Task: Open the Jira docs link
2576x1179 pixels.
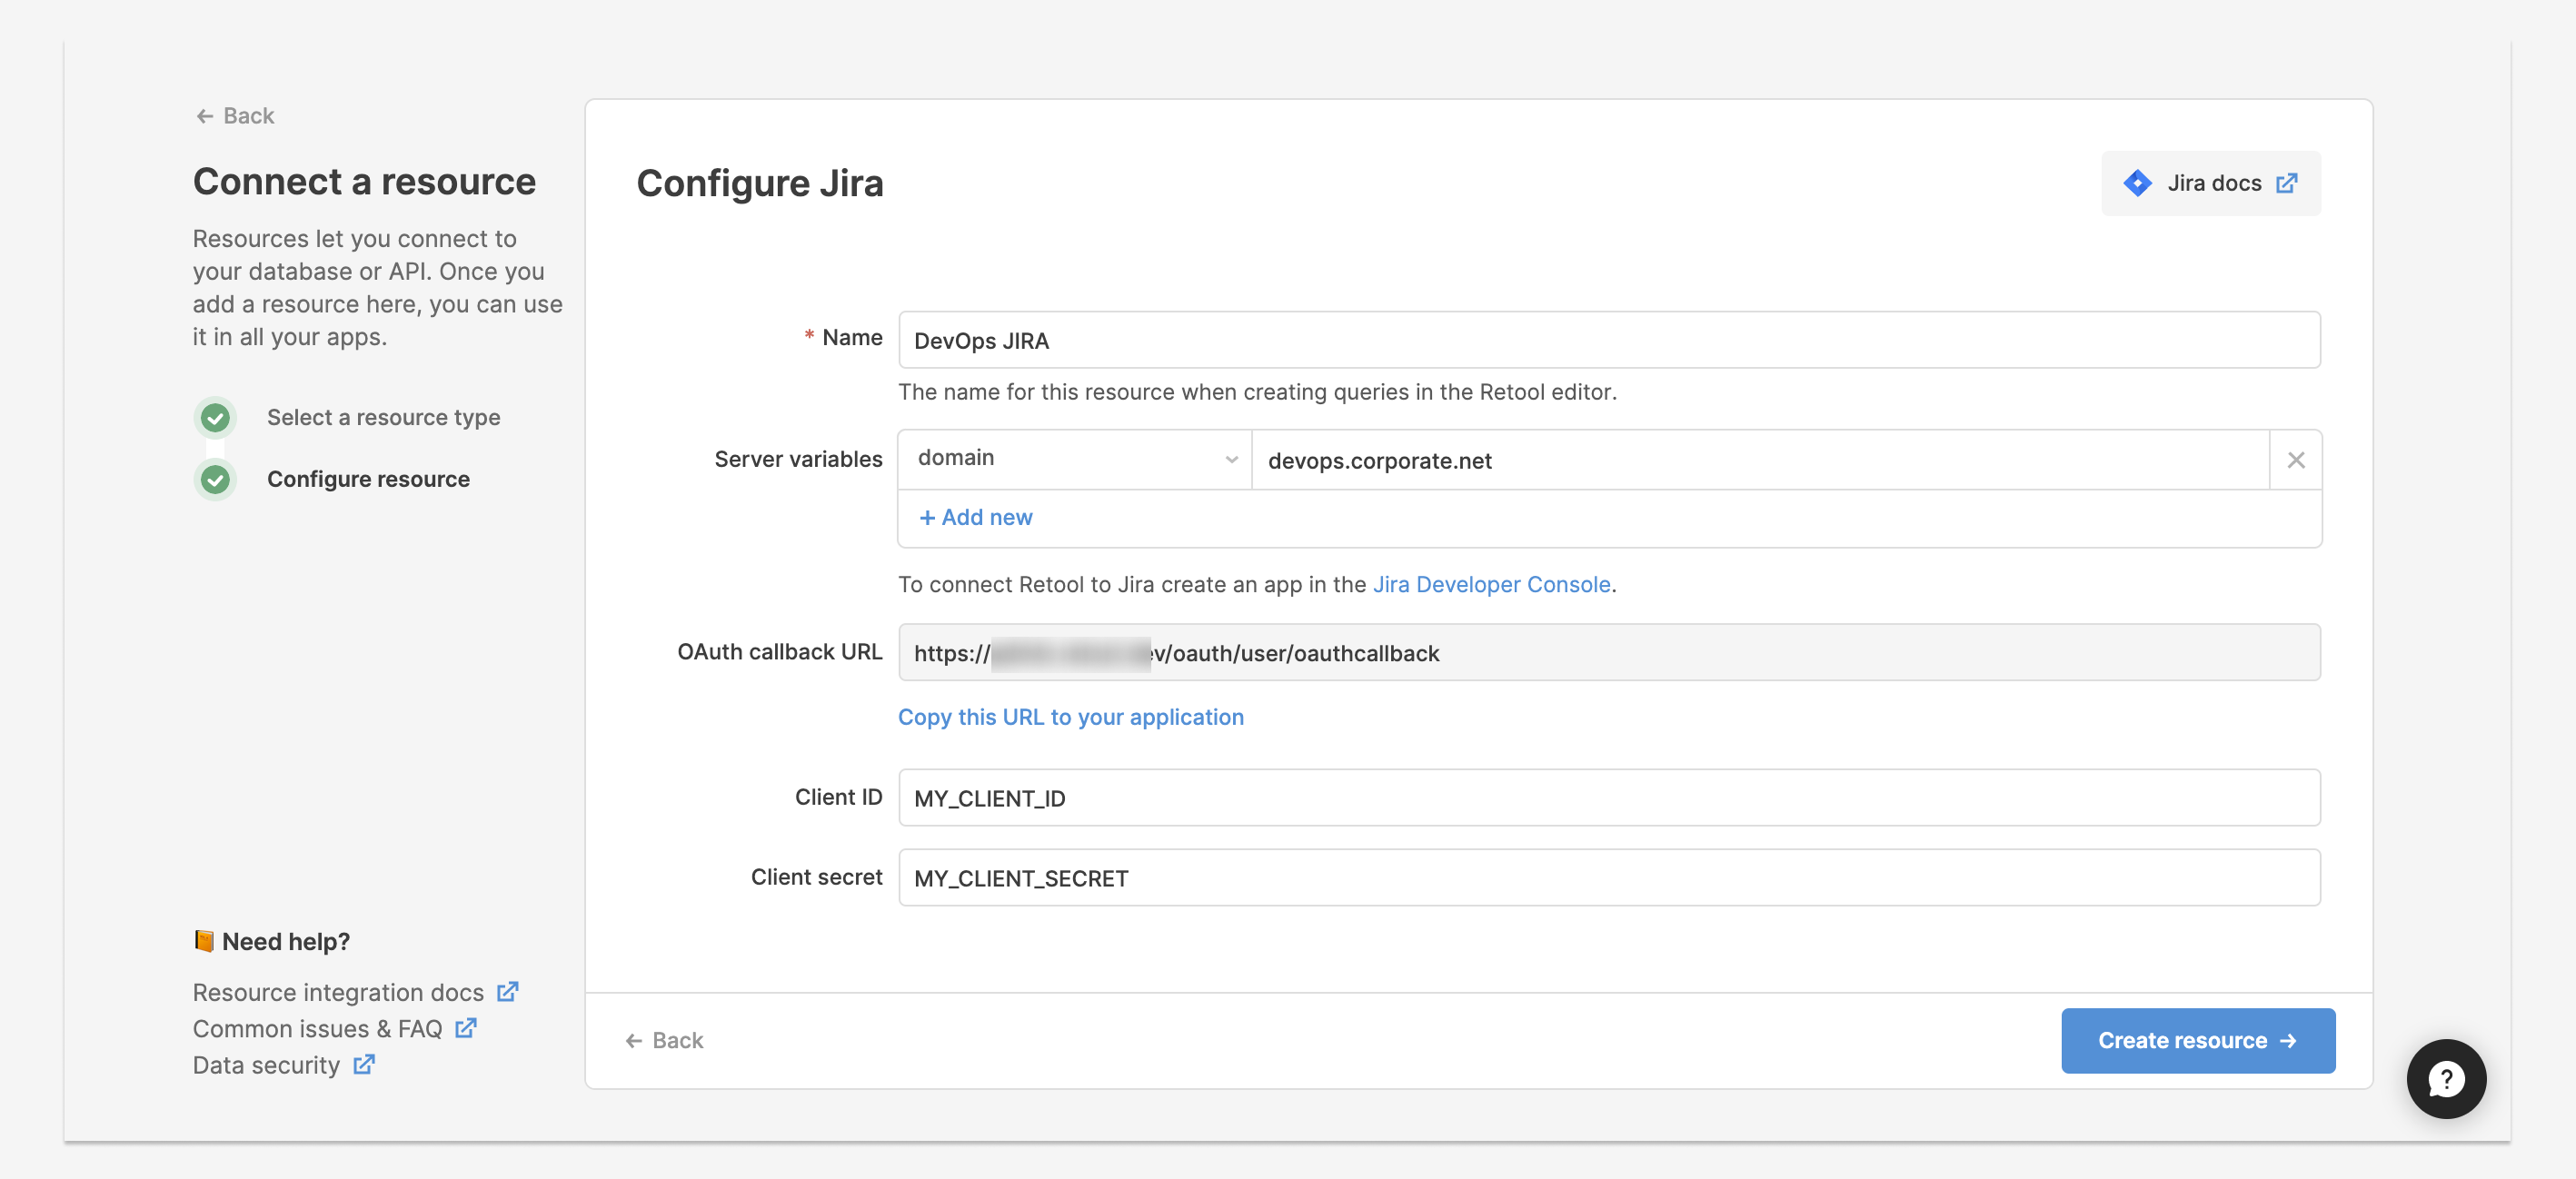Action: 2211,183
